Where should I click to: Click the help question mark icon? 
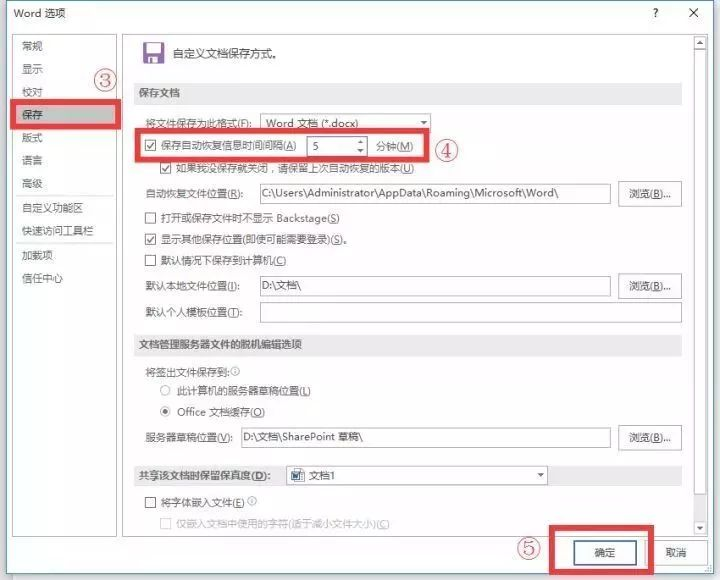(655, 13)
